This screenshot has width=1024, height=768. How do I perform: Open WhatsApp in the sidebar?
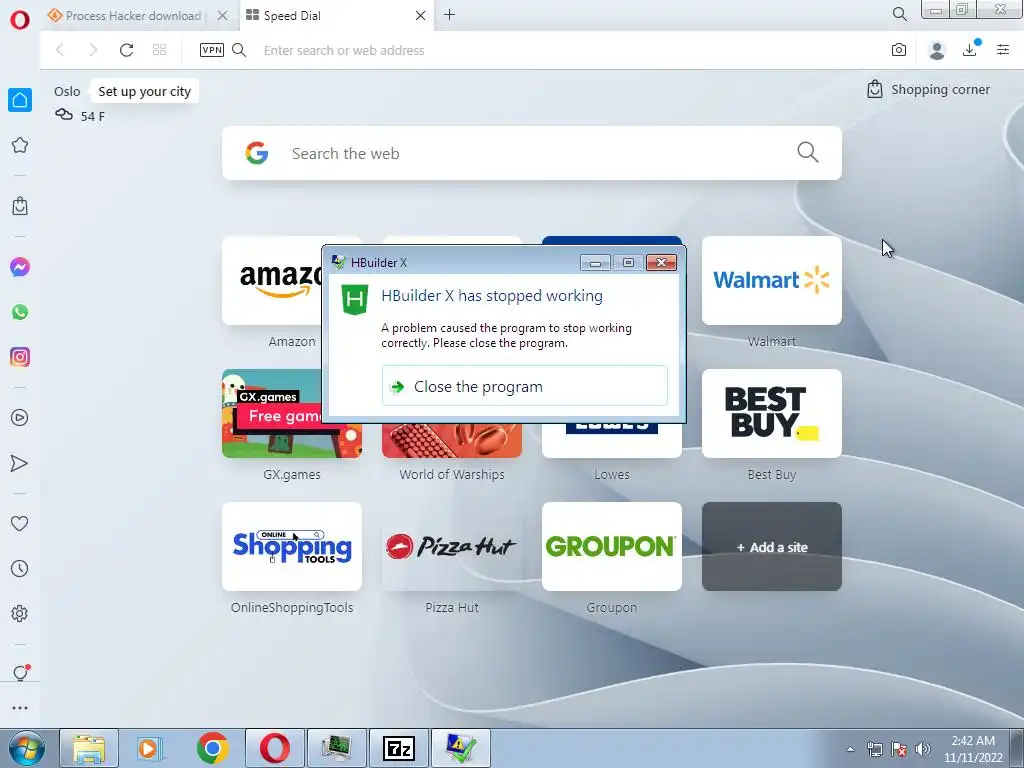click(x=20, y=312)
